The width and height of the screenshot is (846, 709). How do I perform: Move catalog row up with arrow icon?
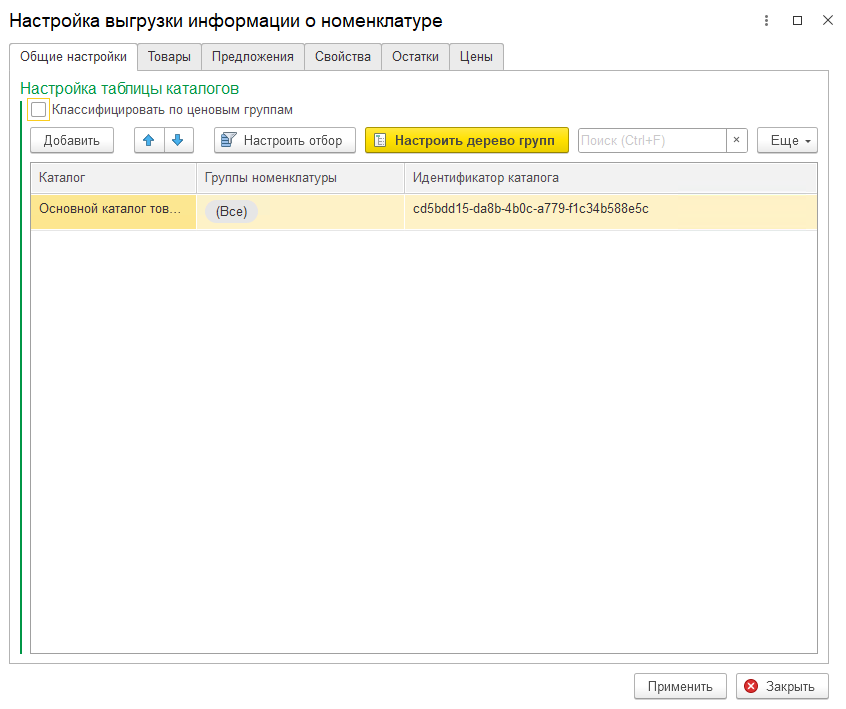pyautogui.click(x=149, y=141)
